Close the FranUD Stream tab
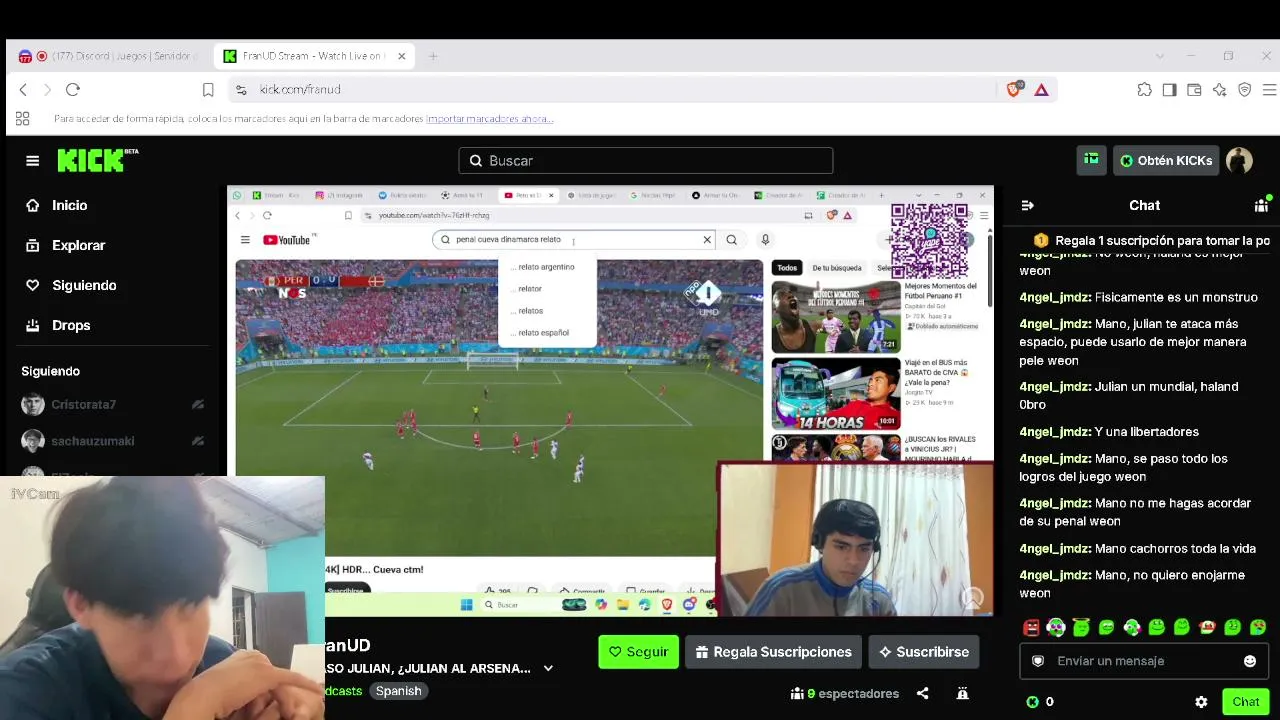 [402, 56]
